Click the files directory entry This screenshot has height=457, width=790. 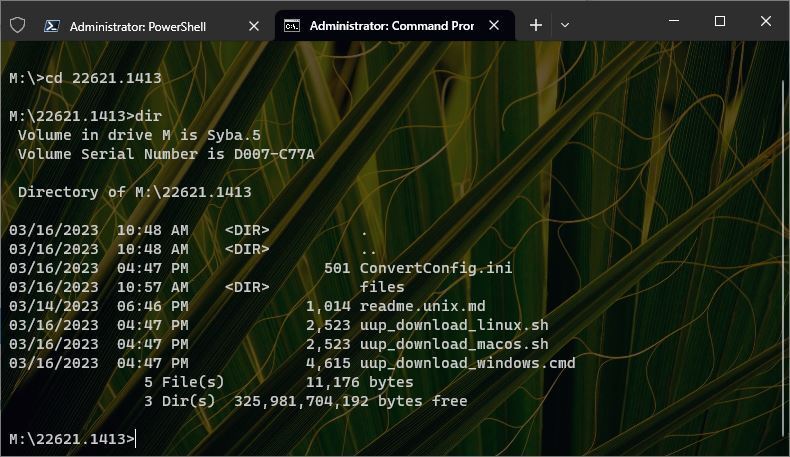(382, 287)
